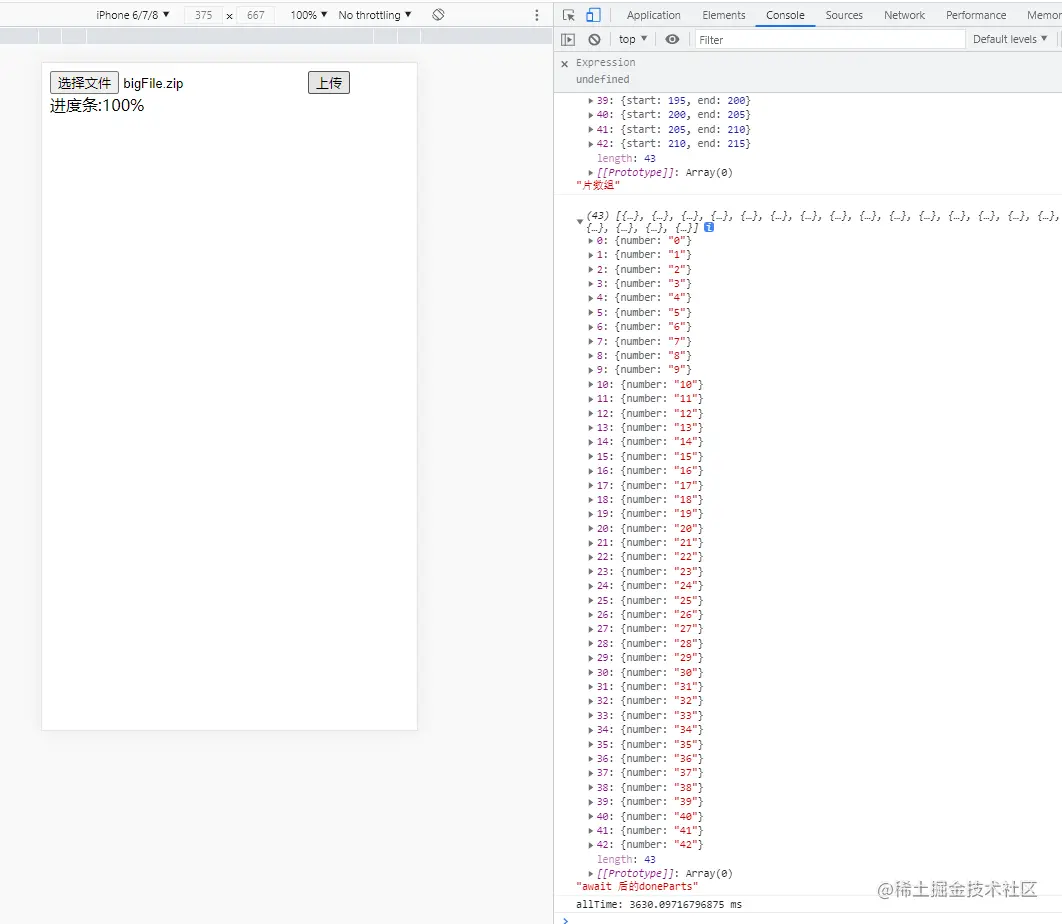1062x924 pixels.
Task: Expand entry 42: {number: "42"}
Action: pos(591,845)
